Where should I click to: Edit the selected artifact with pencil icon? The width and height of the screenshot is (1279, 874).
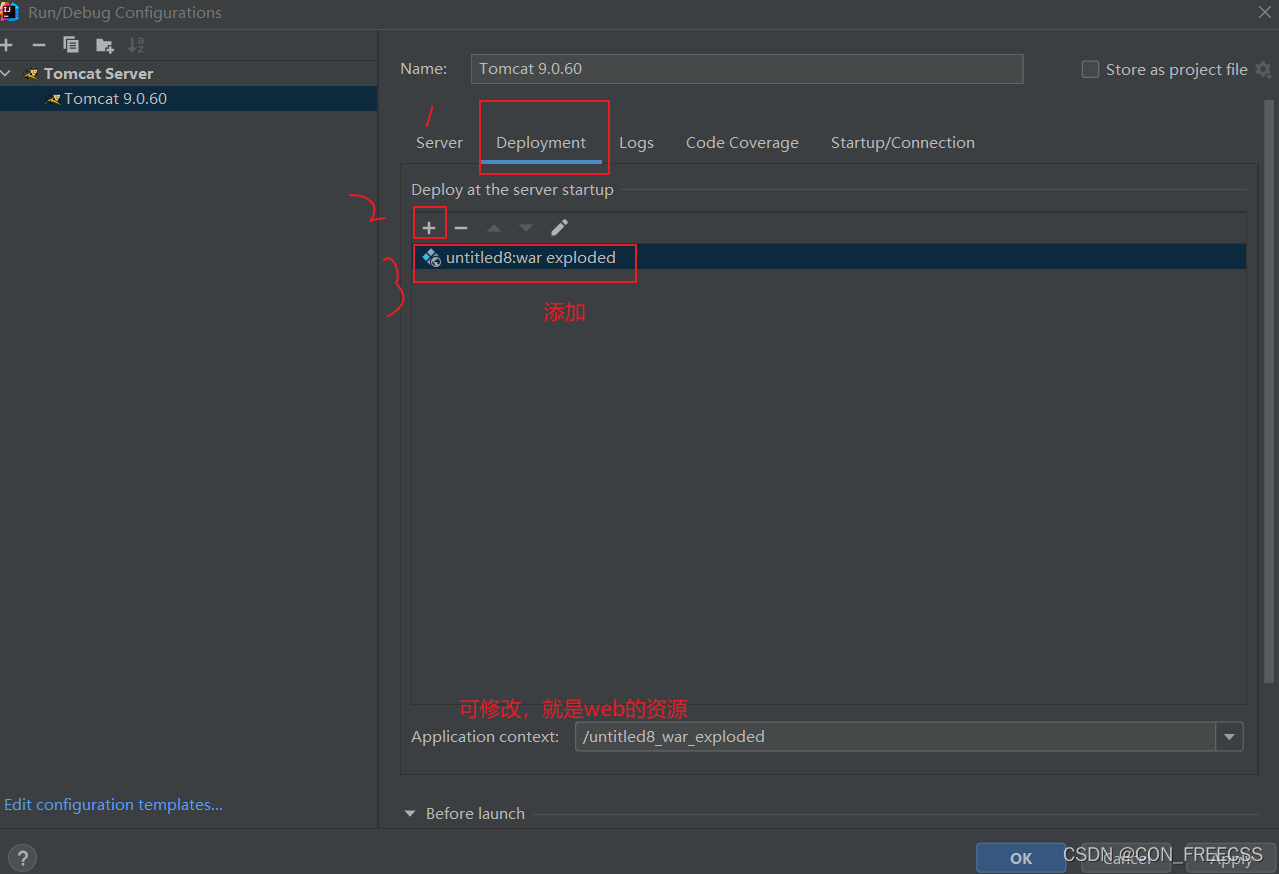559,228
